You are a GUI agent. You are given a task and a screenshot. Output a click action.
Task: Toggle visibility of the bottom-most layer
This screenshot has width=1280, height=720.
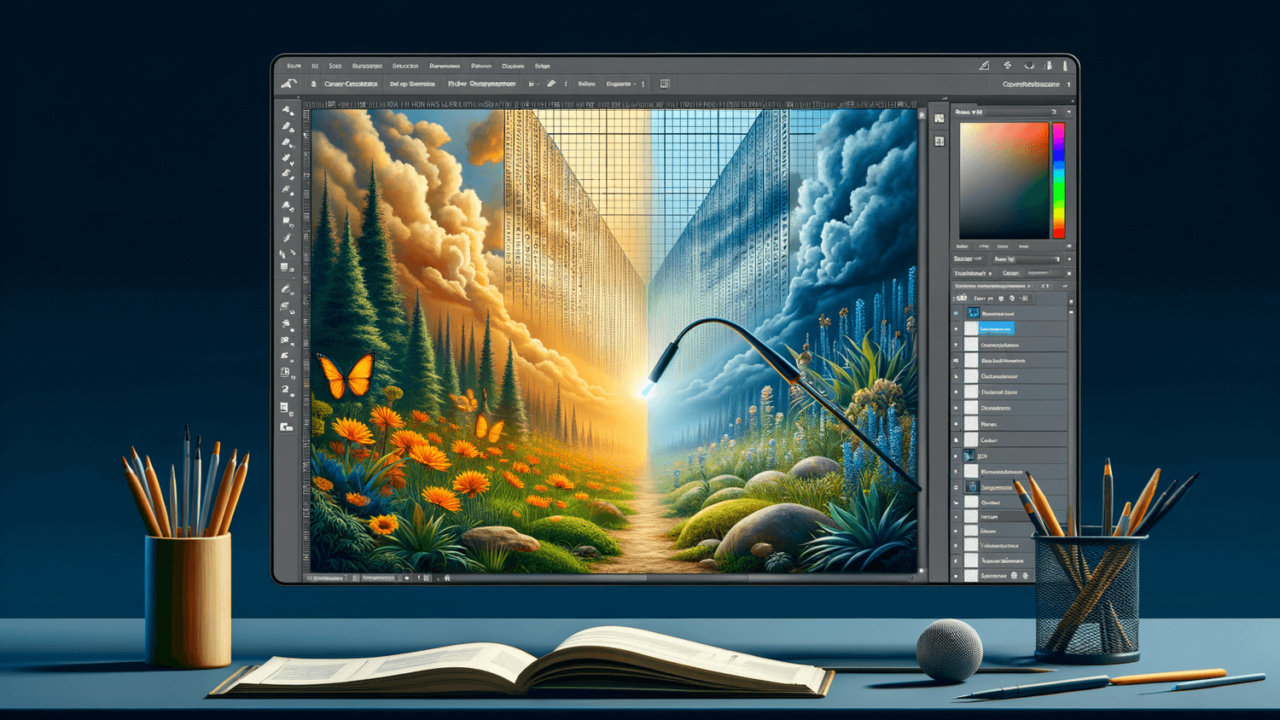pos(957,576)
